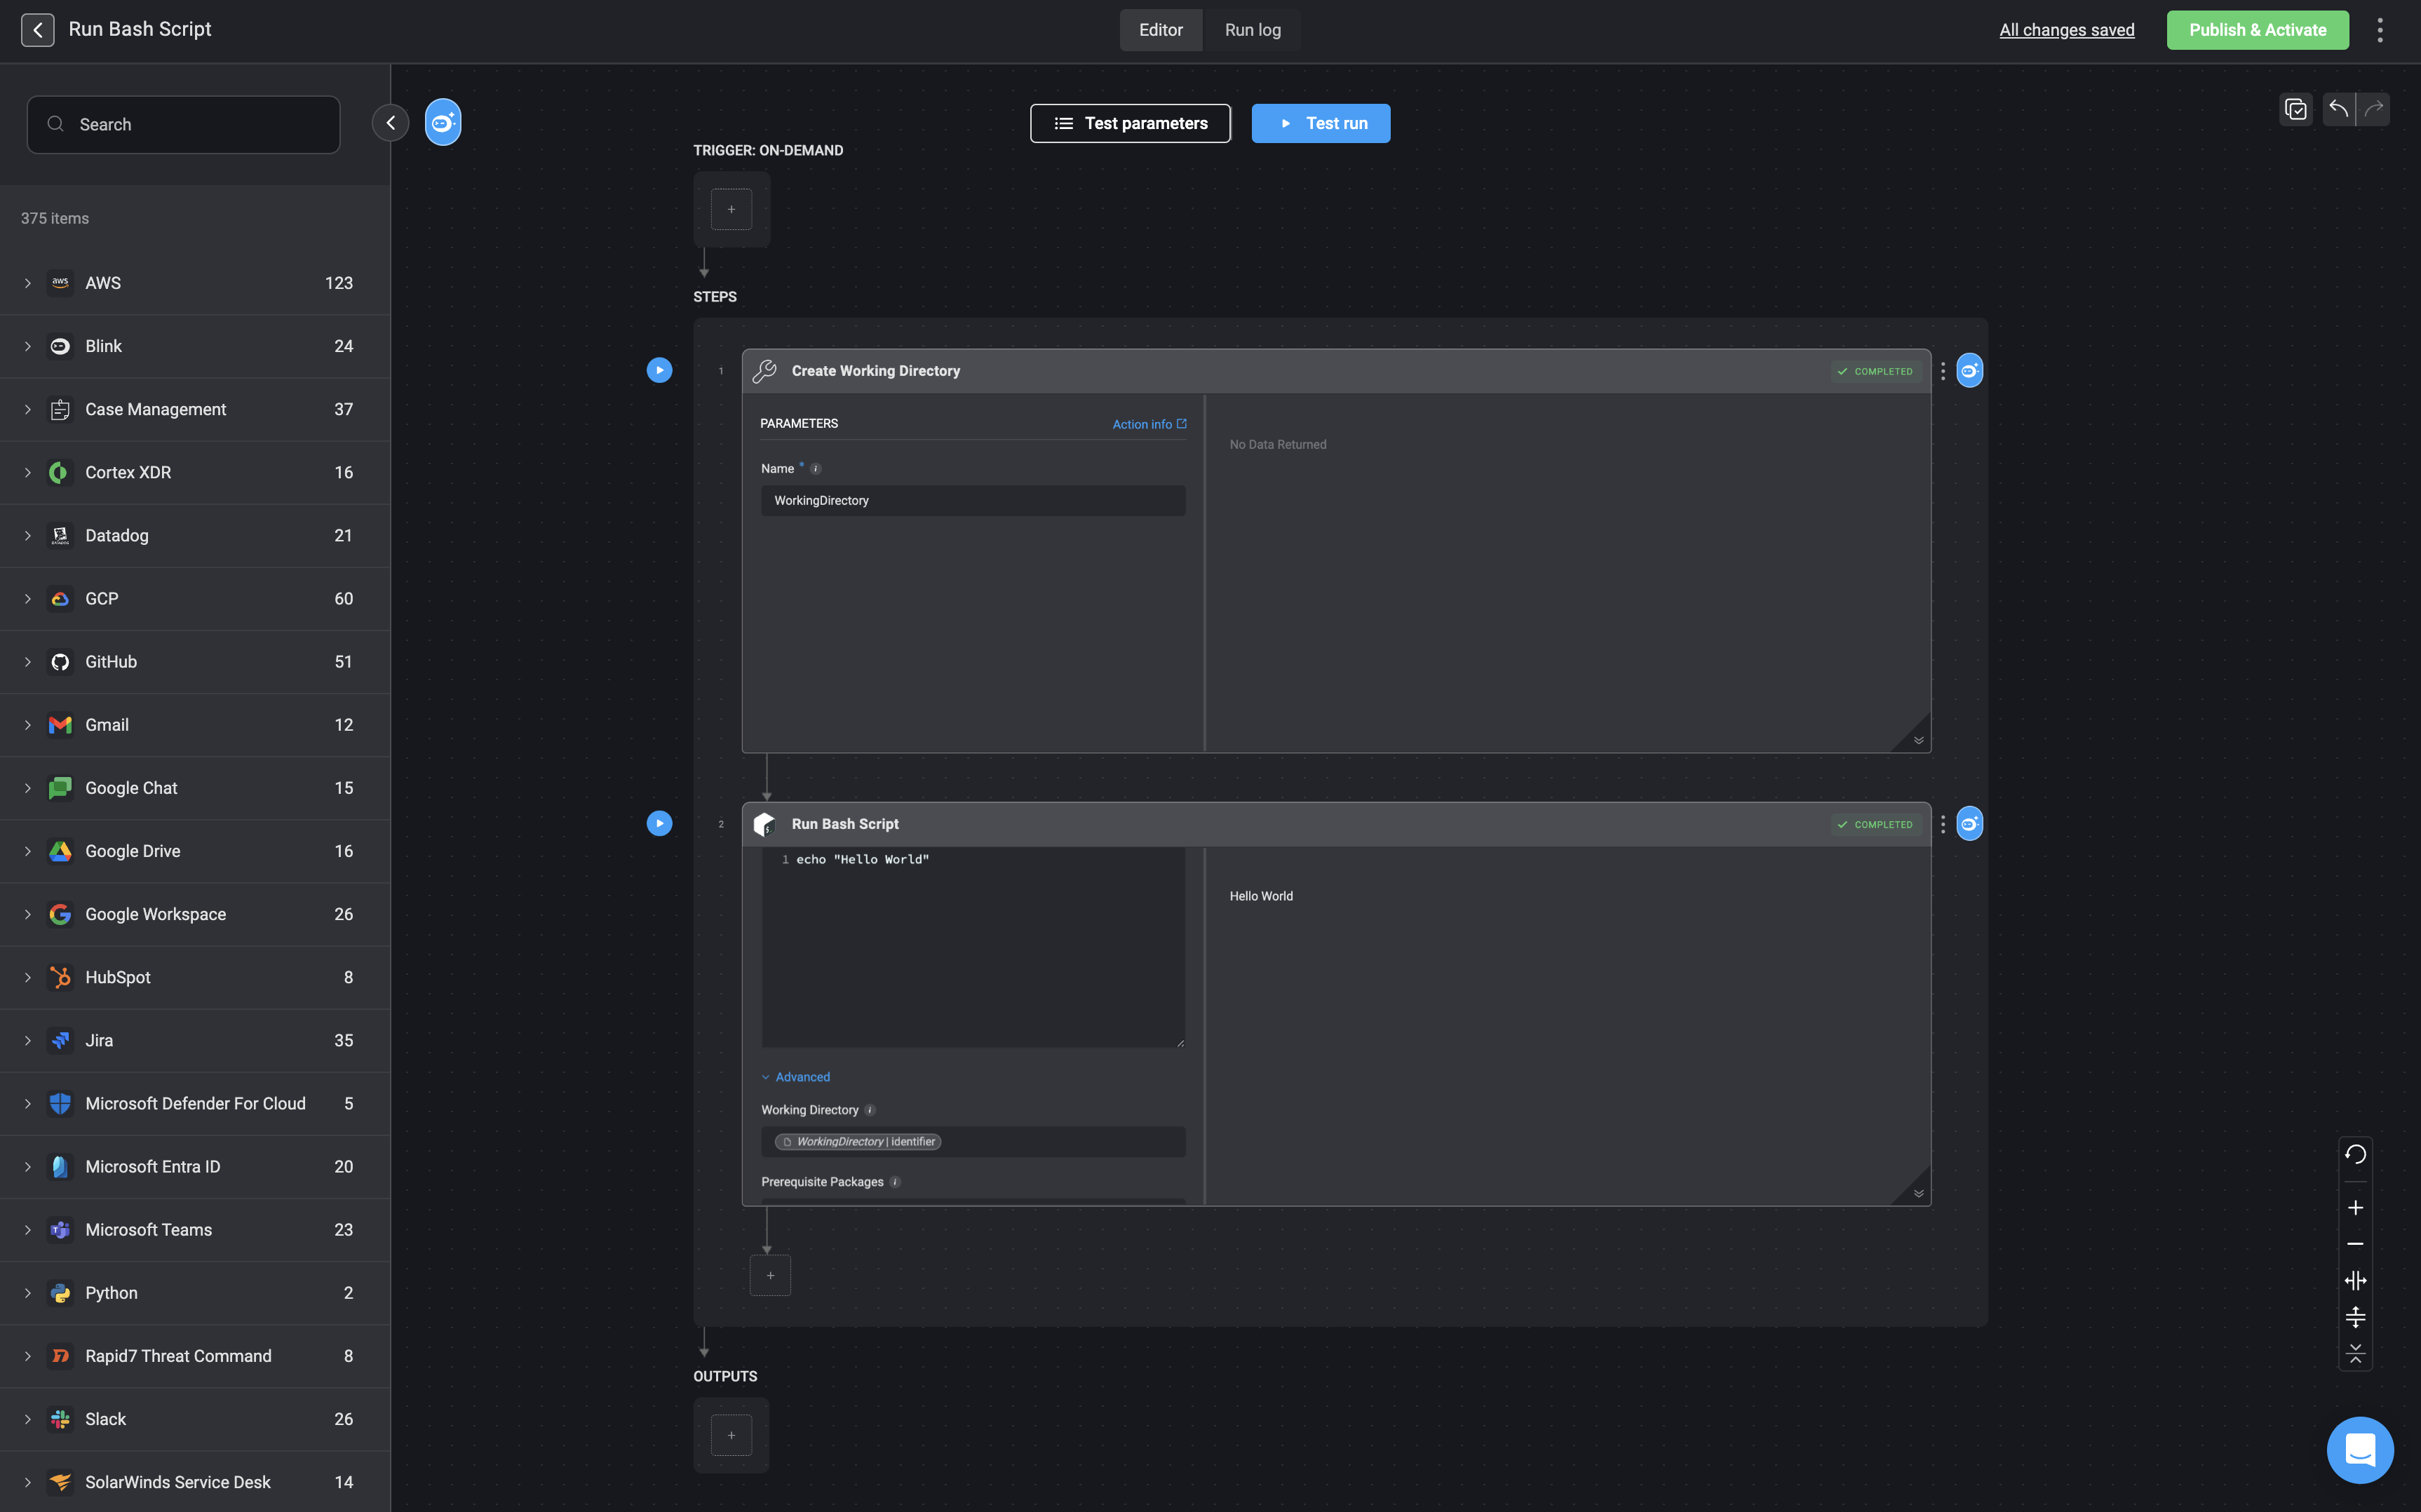Expand the Cortex XDR category
This screenshot has width=2421, height=1512.
click(28, 472)
